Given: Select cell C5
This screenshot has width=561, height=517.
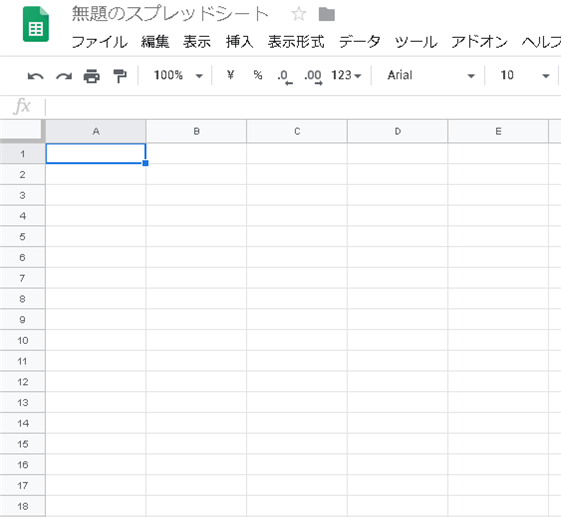Looking at the screenshot, I should click(297, 237).
